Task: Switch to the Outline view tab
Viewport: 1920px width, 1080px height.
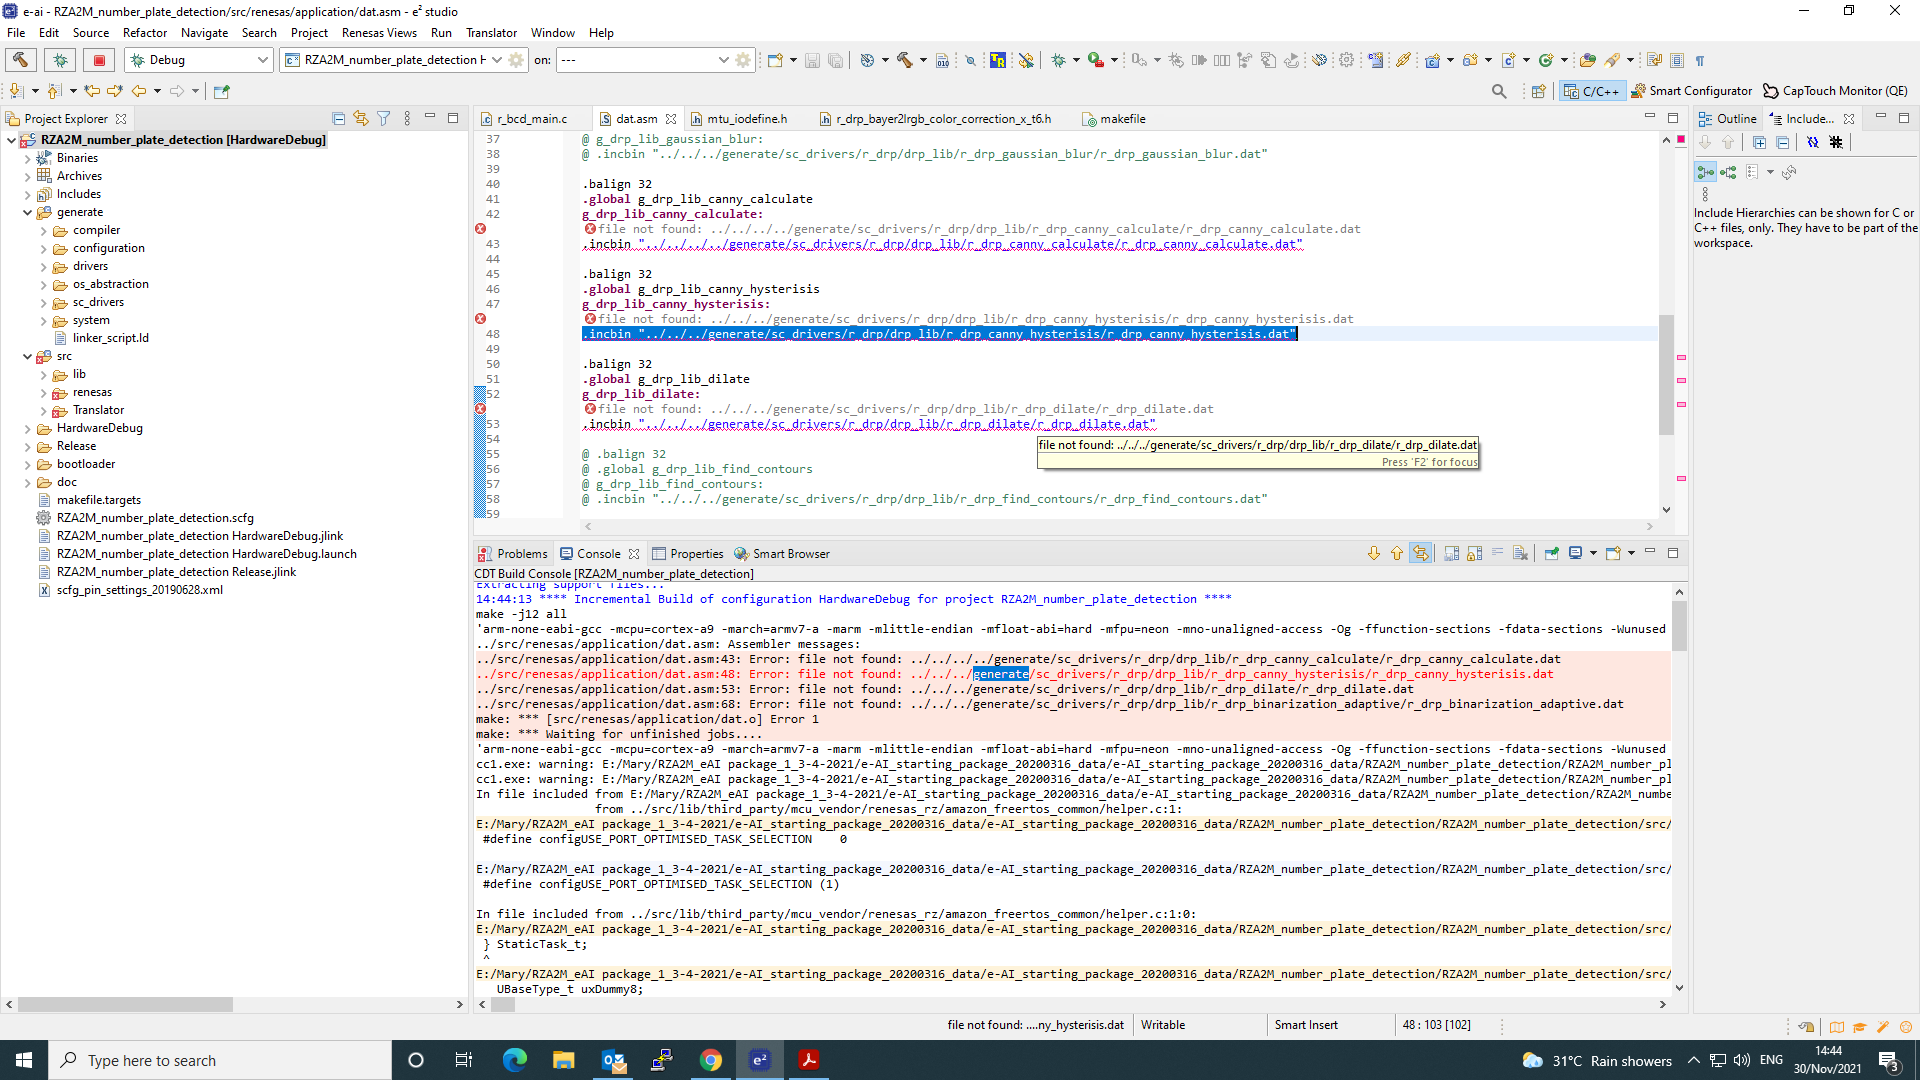Action: click(1728, 119)
